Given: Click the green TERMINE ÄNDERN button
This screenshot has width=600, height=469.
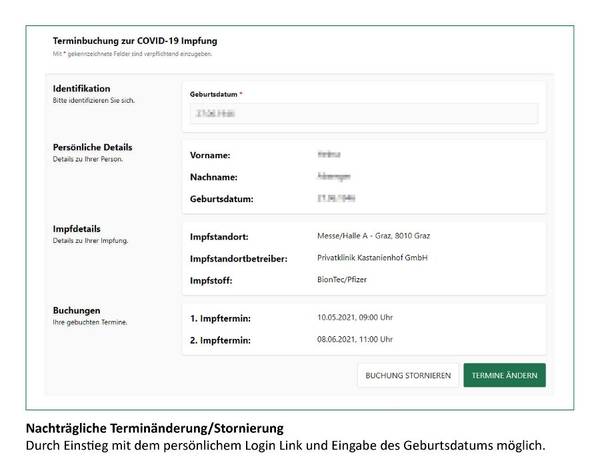Looking at the screenshot, I should coord(505,375).
